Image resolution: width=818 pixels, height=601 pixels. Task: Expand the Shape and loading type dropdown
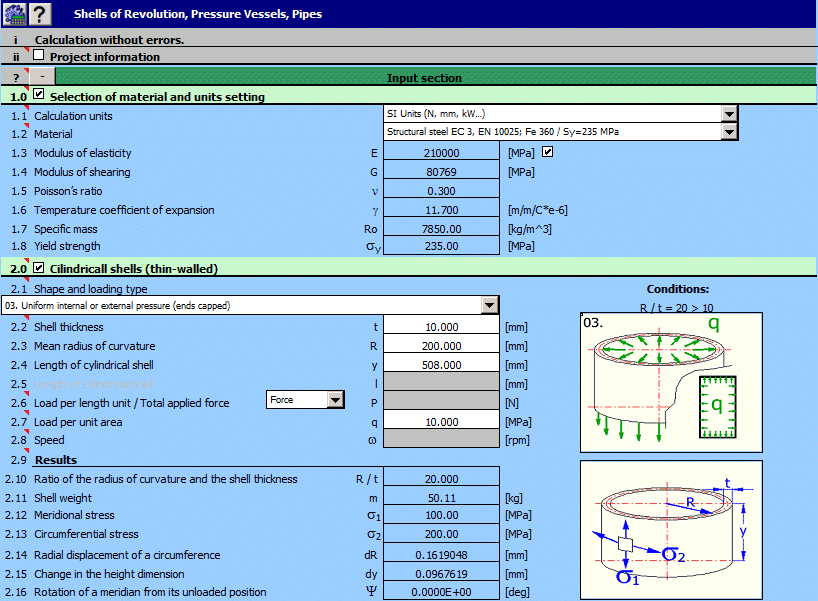coord(489,305)
